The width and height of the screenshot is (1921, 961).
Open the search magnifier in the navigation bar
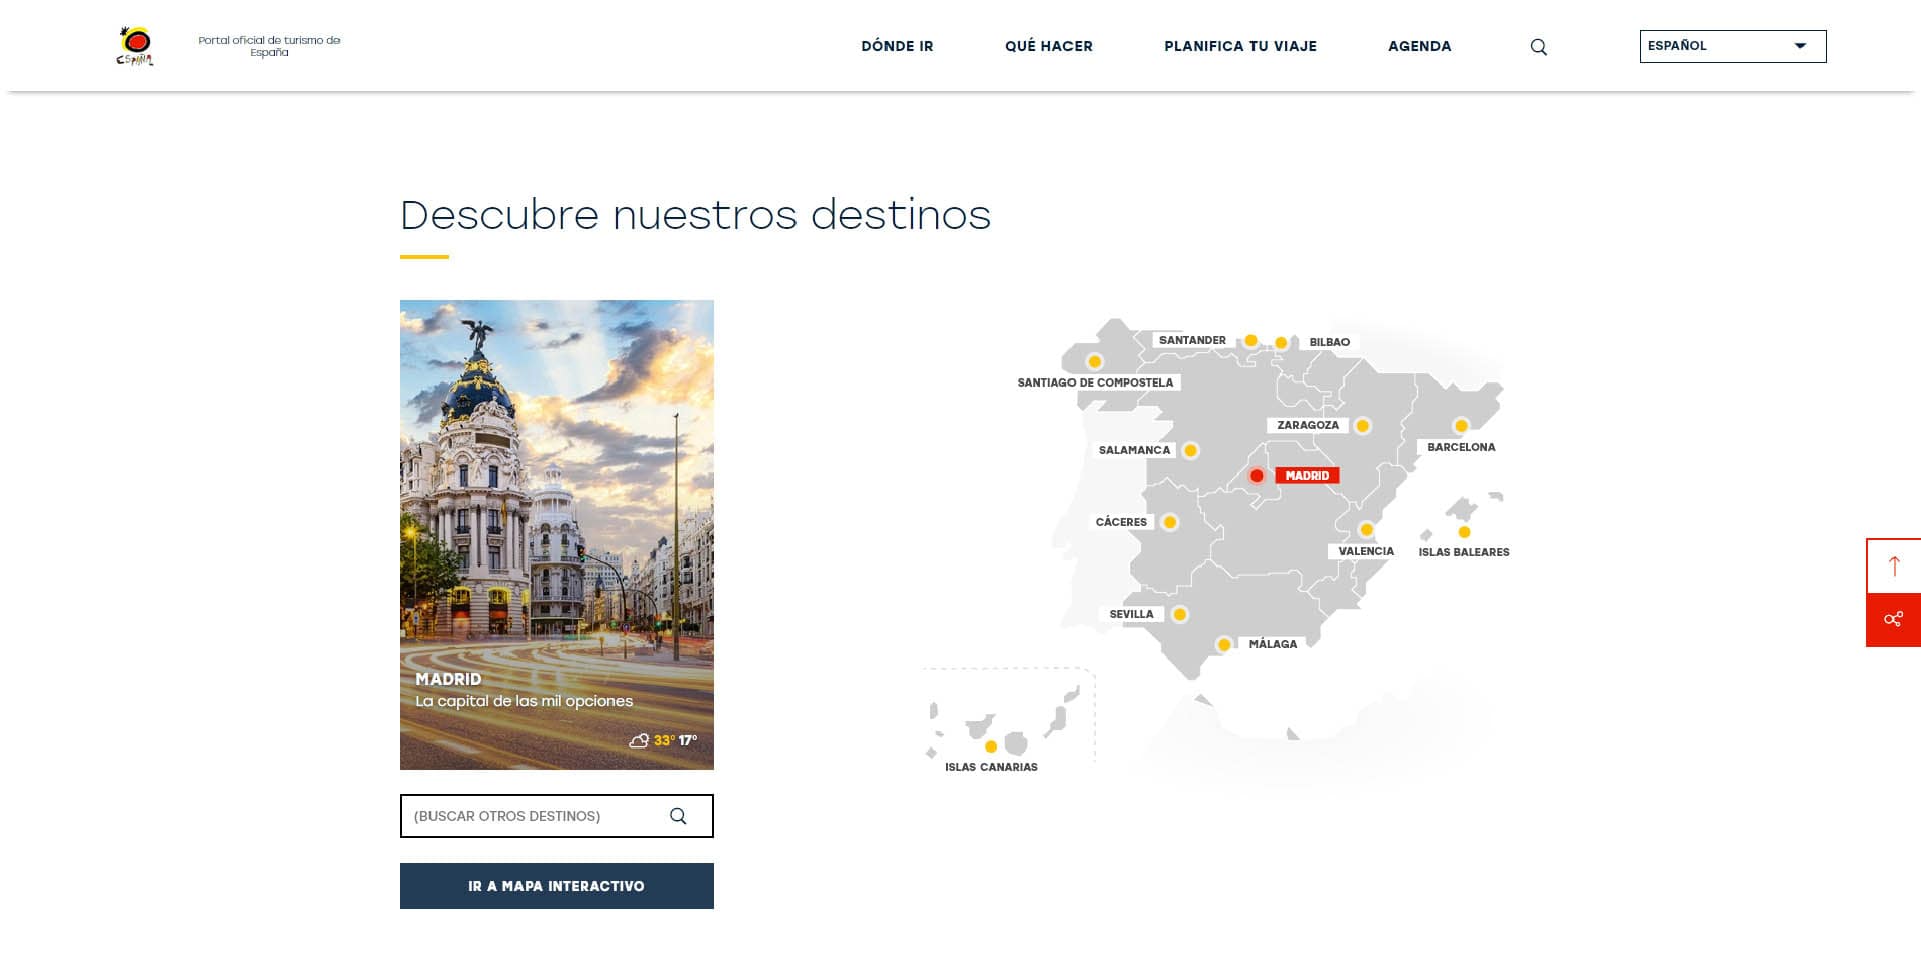pos(1539,46)
